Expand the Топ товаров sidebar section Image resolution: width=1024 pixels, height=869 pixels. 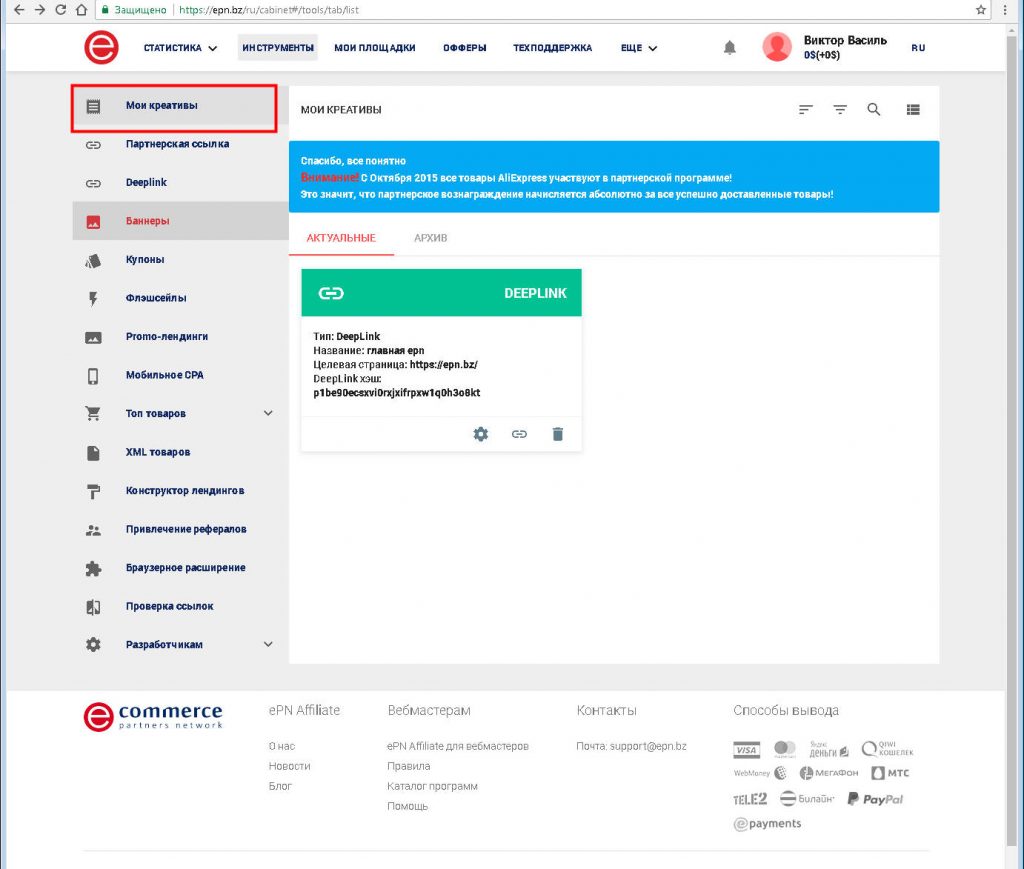(268, 413)
